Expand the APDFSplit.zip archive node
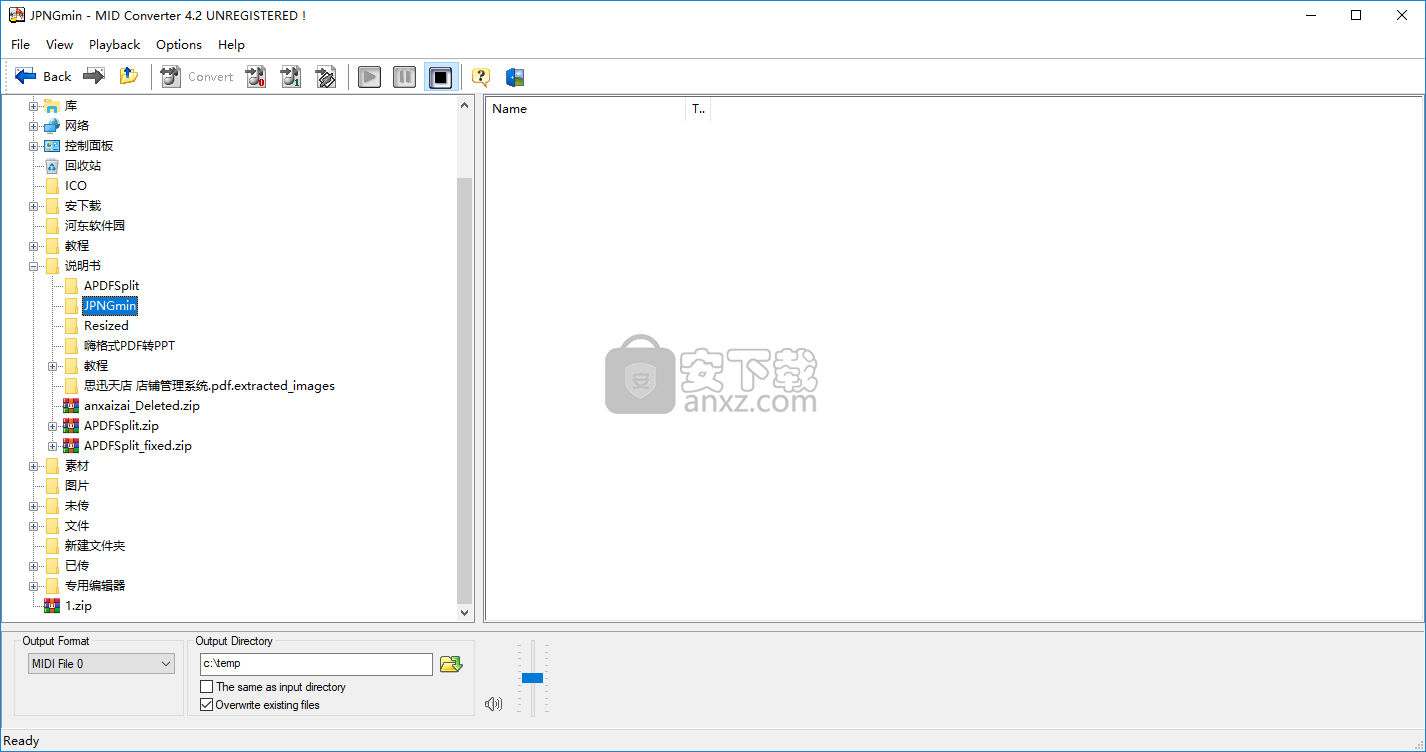Image resolution: width=1426 pixels, height=752 pixels. [53, 426]
